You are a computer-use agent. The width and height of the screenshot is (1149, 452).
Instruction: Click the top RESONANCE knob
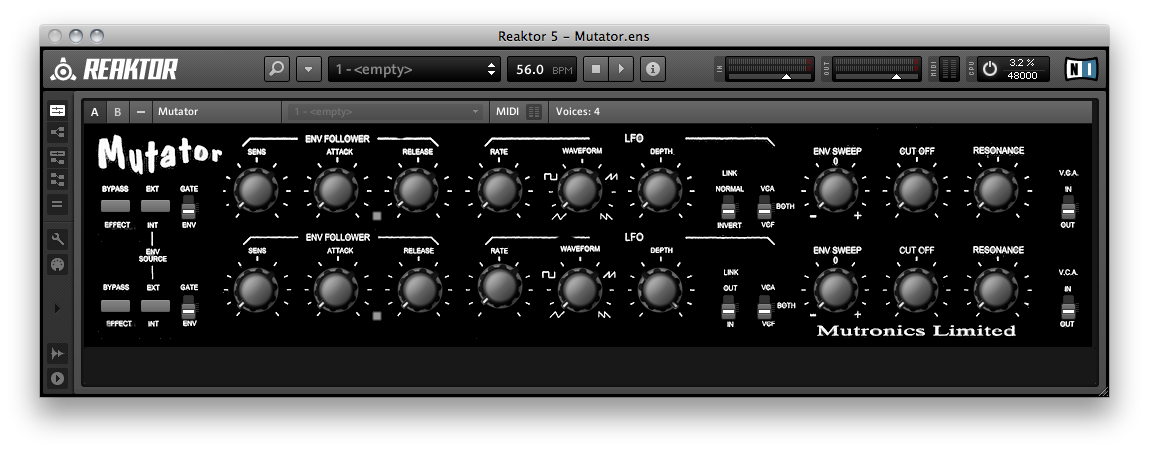click(997, 190)
